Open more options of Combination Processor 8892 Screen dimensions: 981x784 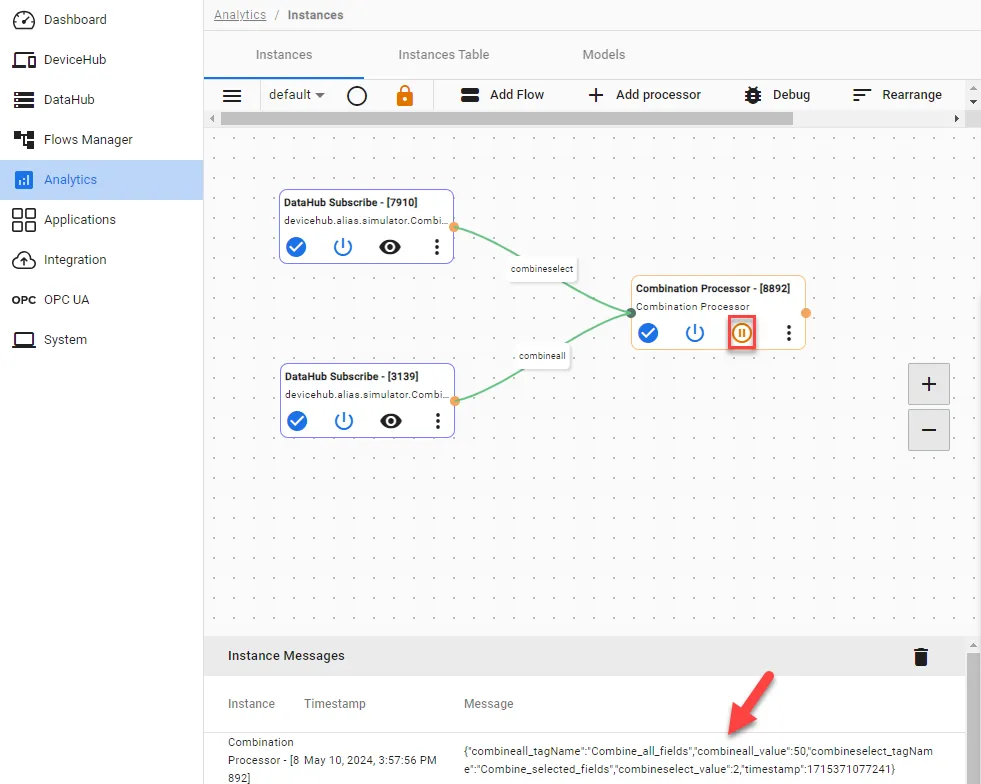point(789,333)
